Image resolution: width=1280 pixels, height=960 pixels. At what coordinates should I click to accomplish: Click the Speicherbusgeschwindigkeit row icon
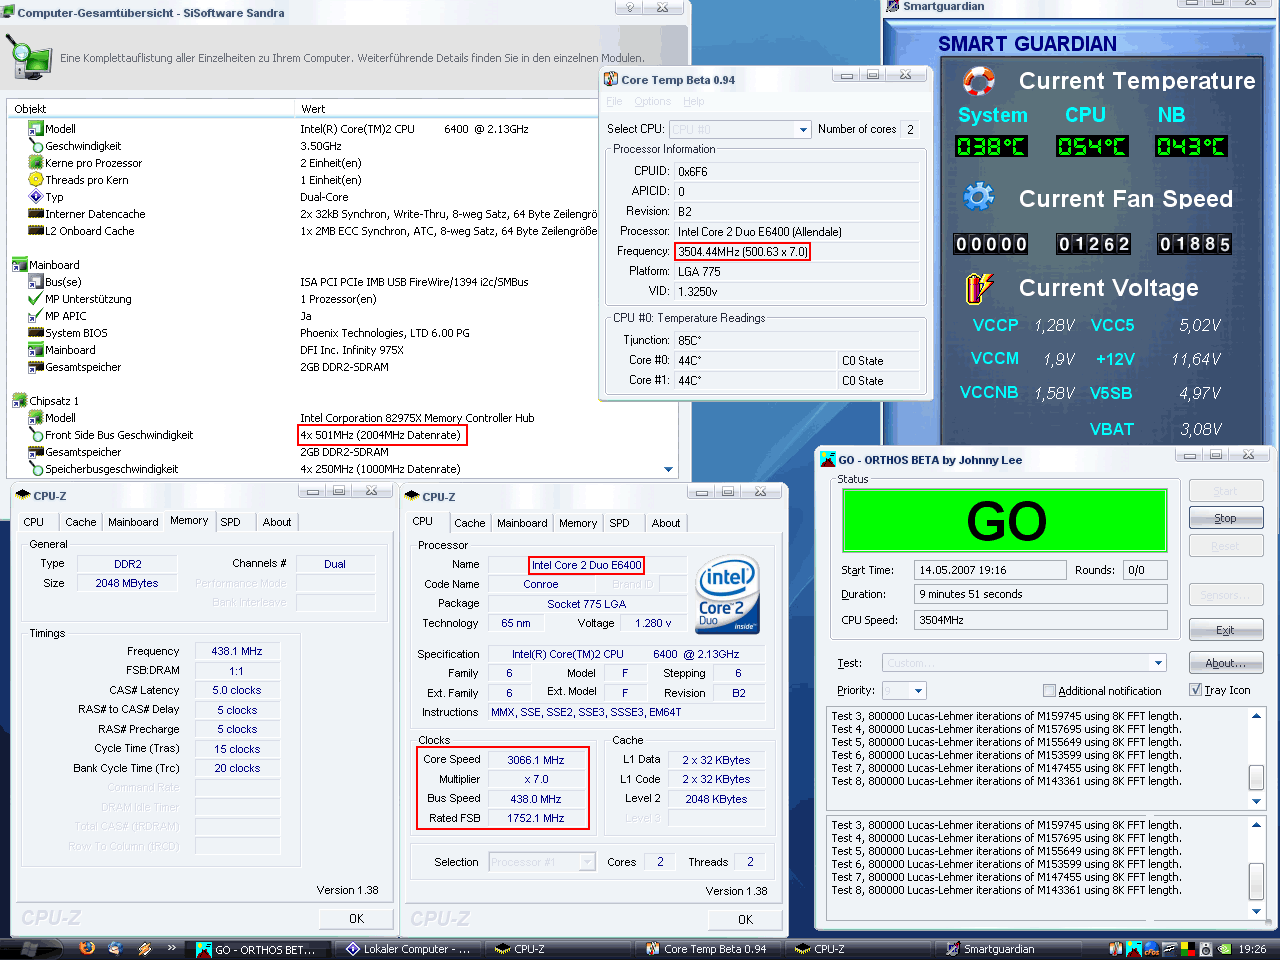[36, 469]
